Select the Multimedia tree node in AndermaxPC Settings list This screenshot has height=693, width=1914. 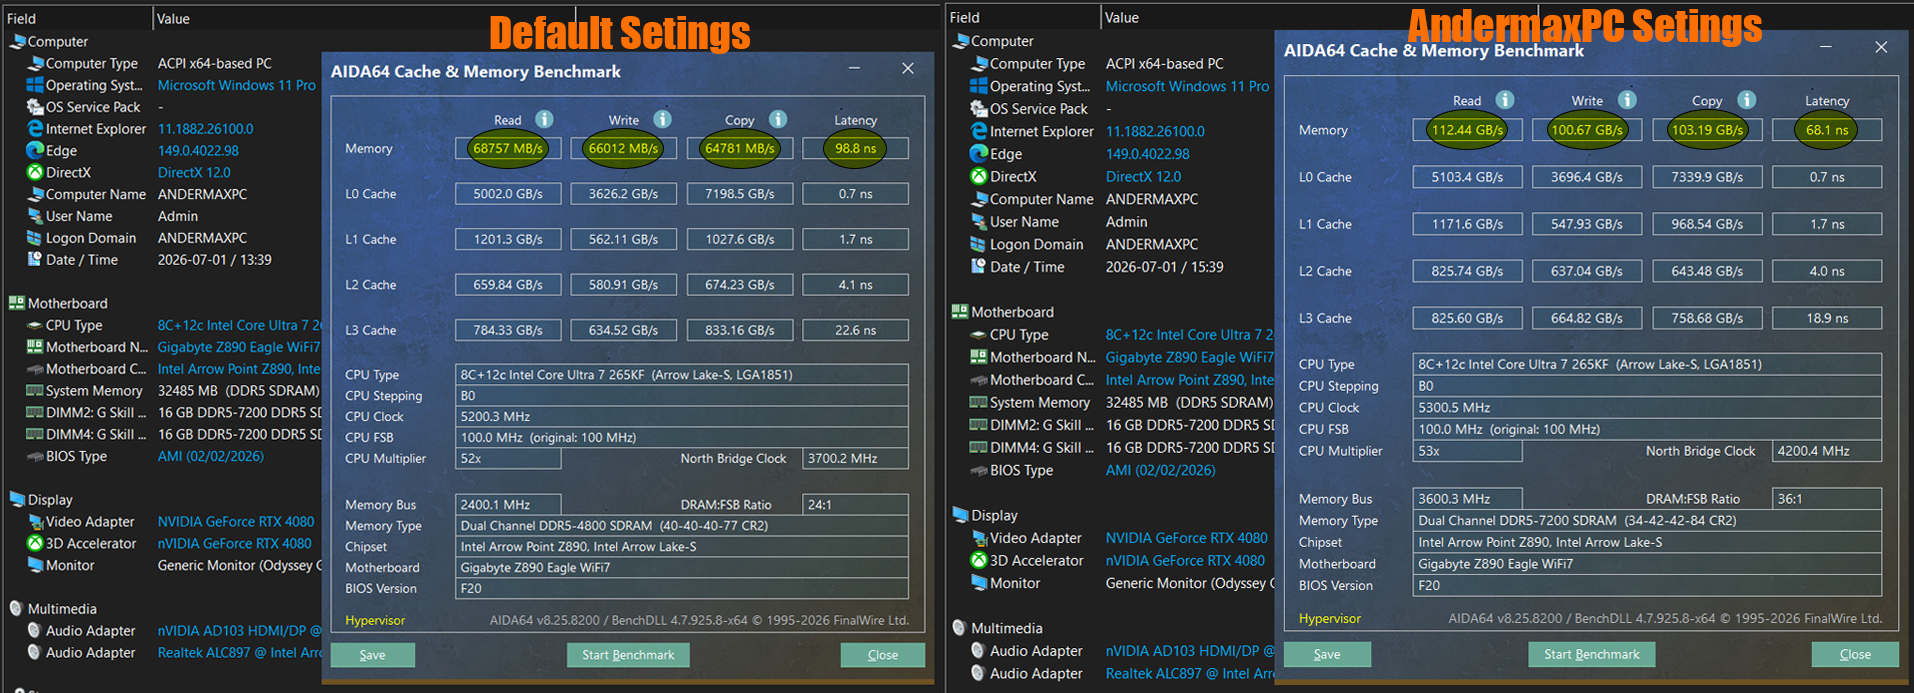(1006, 629)
